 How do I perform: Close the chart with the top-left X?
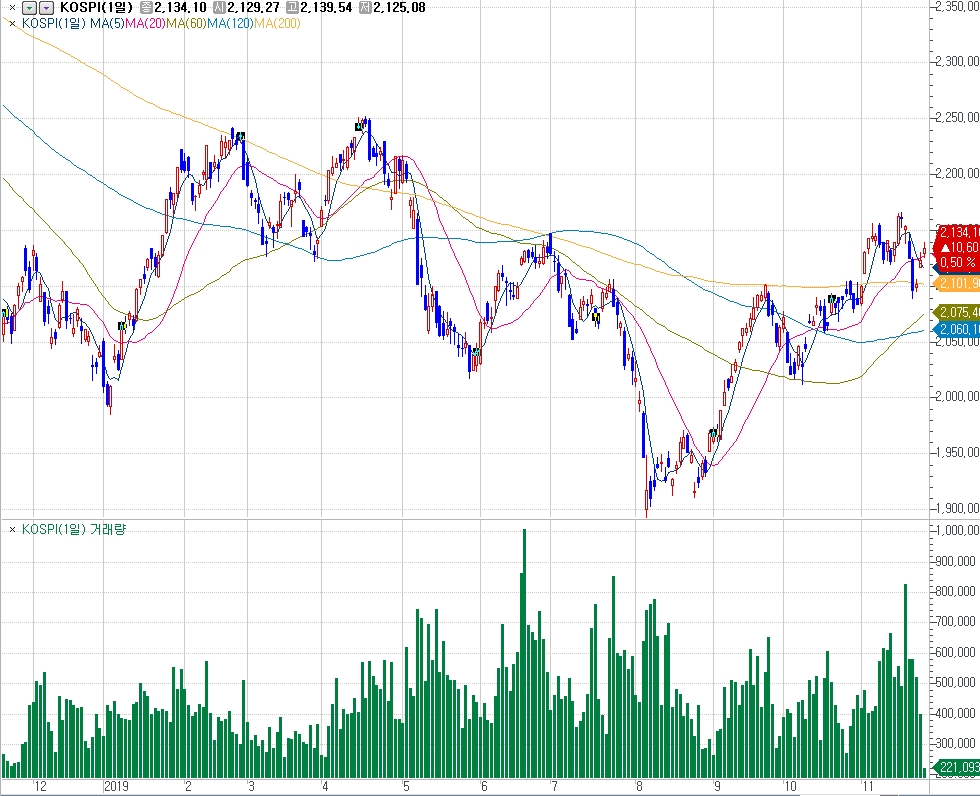11,8
